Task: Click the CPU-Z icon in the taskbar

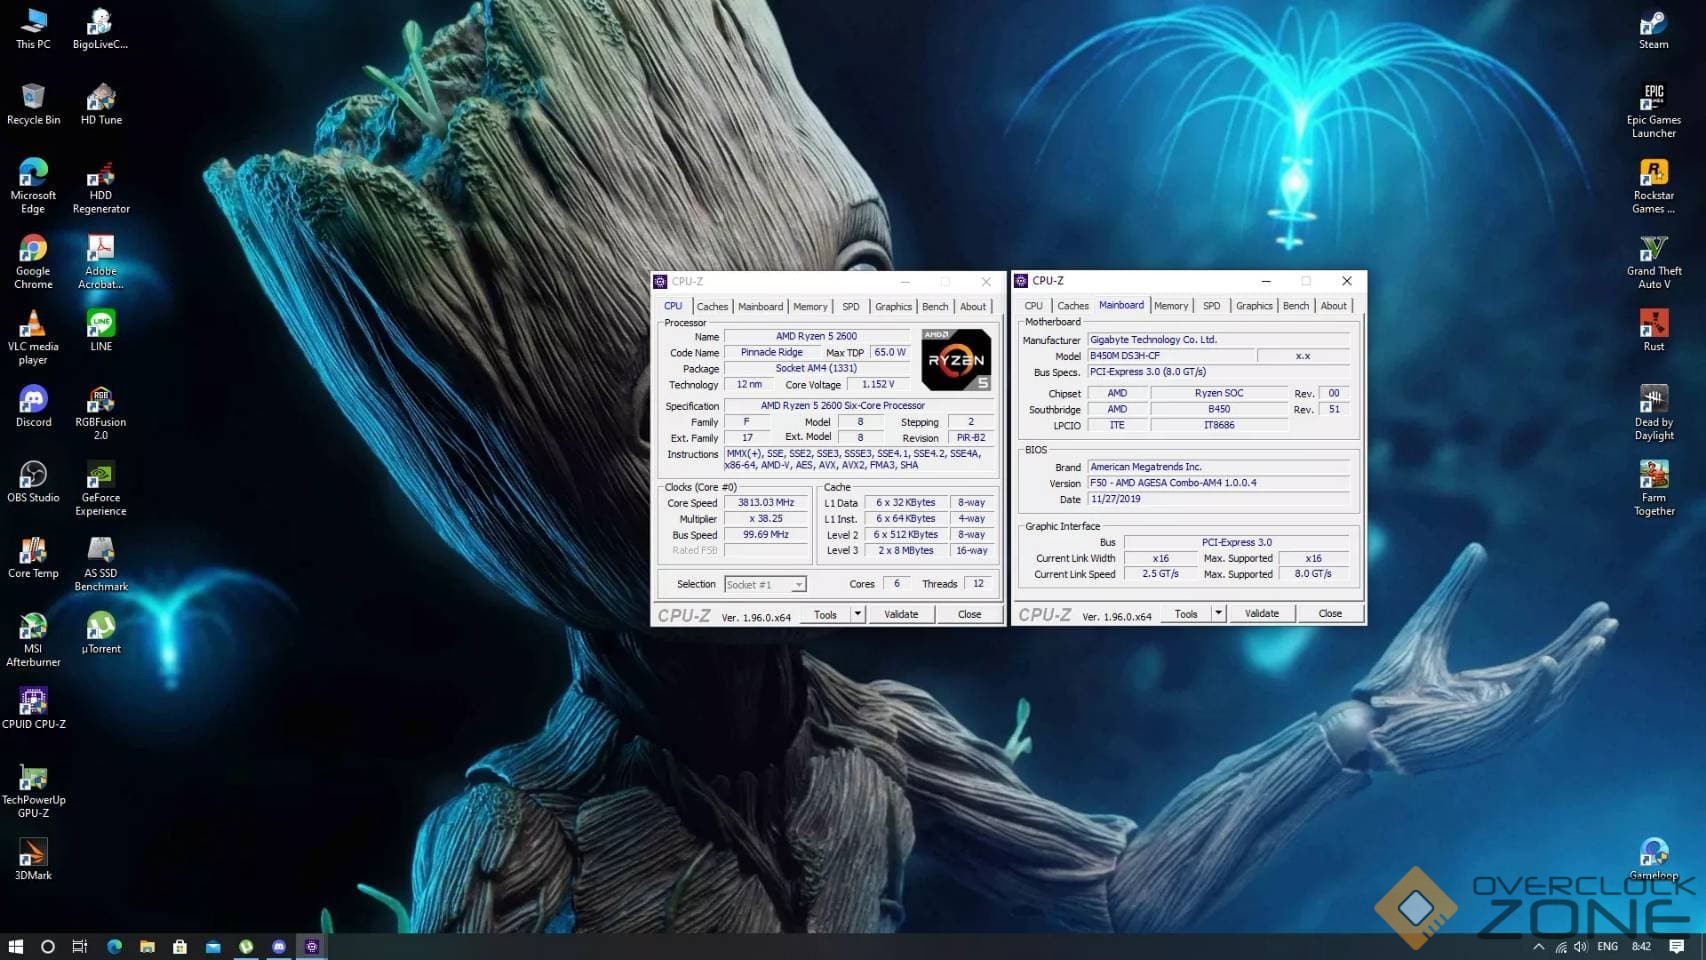Action: [x=312, y=946]
